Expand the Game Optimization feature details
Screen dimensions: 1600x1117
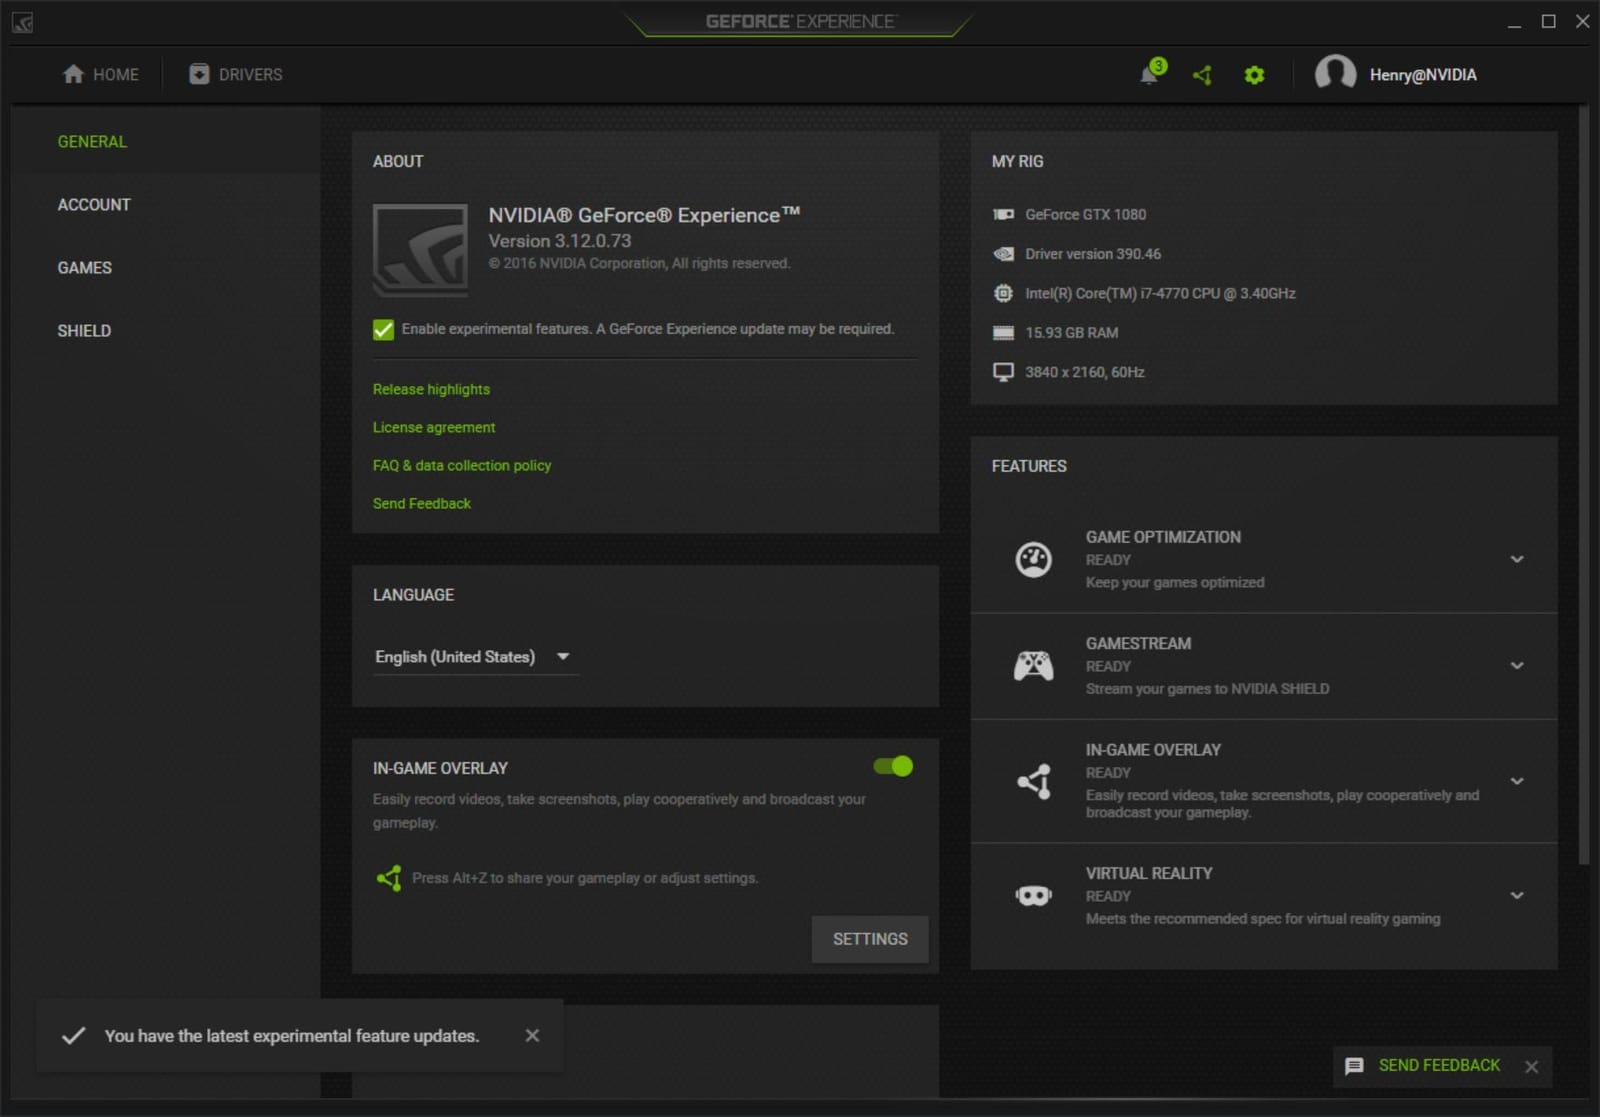point(1518,559)
